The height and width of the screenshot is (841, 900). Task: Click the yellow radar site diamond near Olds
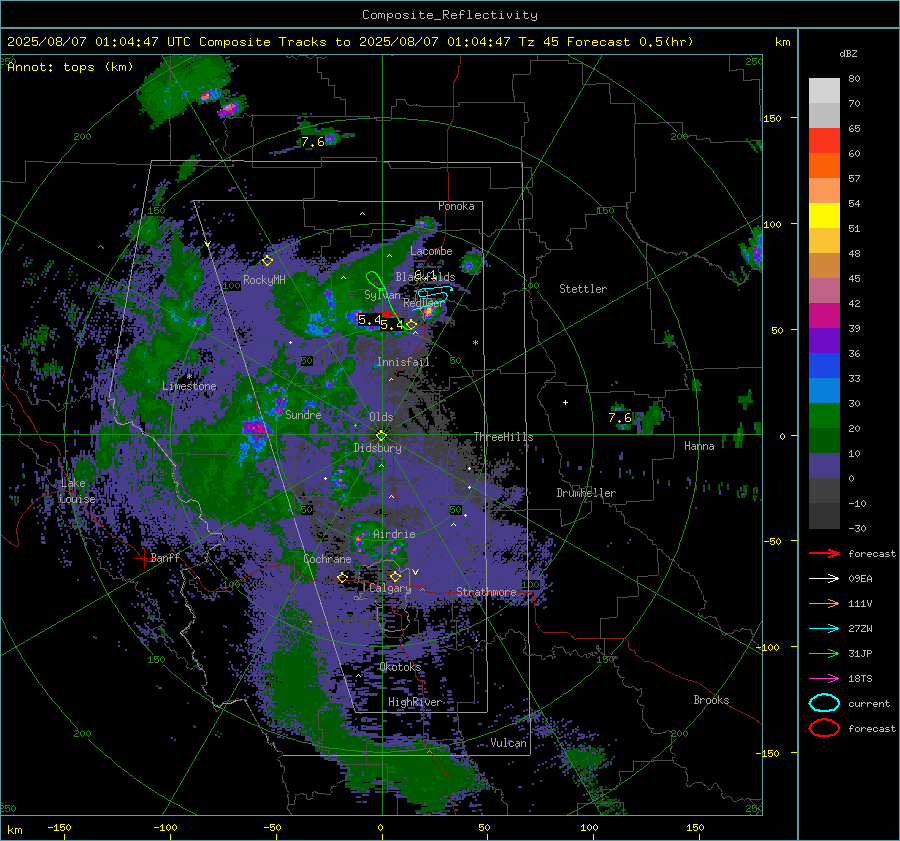tap(381, 436)
